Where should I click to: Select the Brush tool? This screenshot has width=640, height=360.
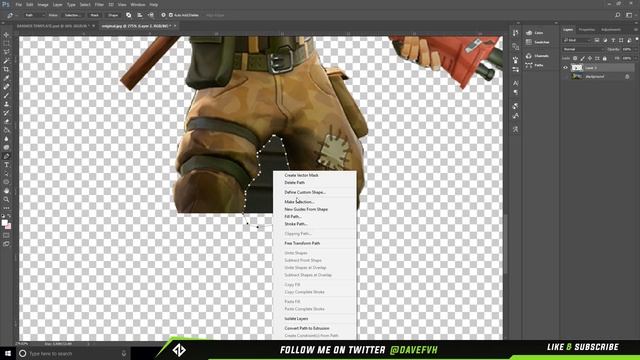click(7, 96)
